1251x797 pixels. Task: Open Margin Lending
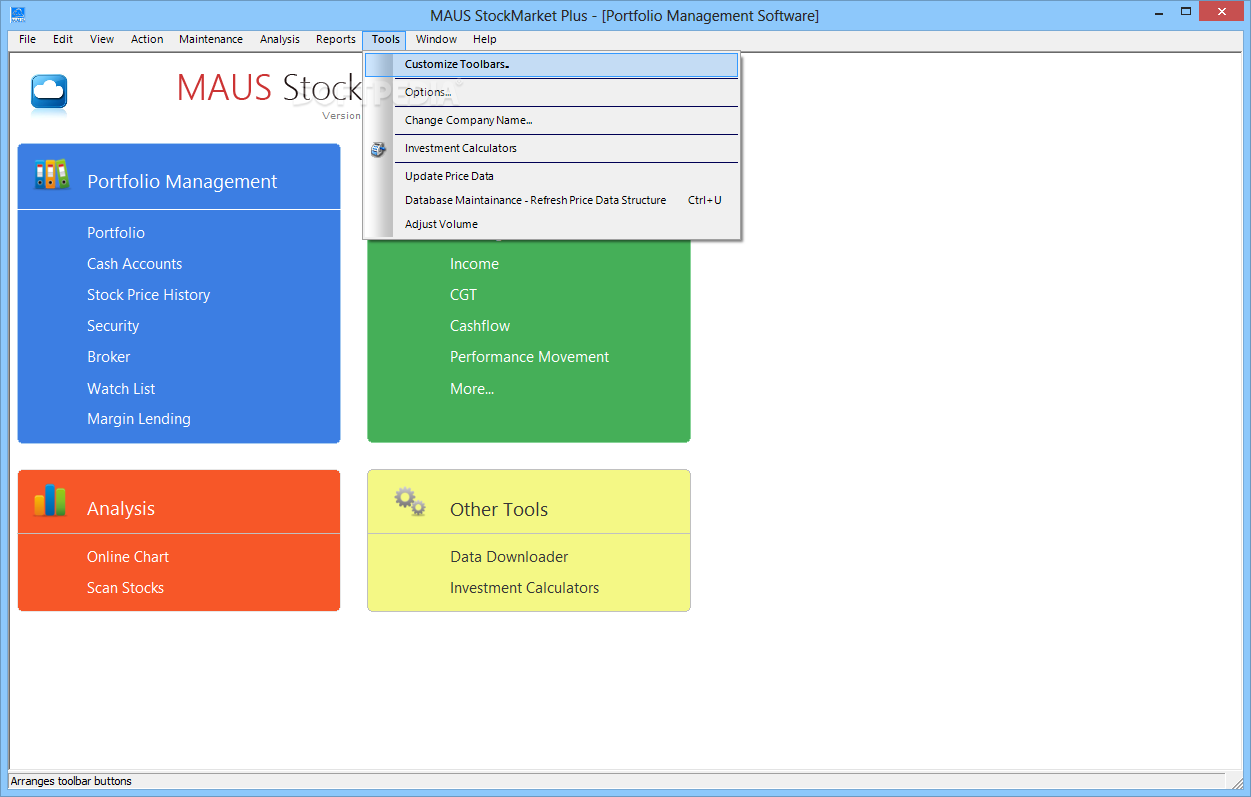pos(139,419)
